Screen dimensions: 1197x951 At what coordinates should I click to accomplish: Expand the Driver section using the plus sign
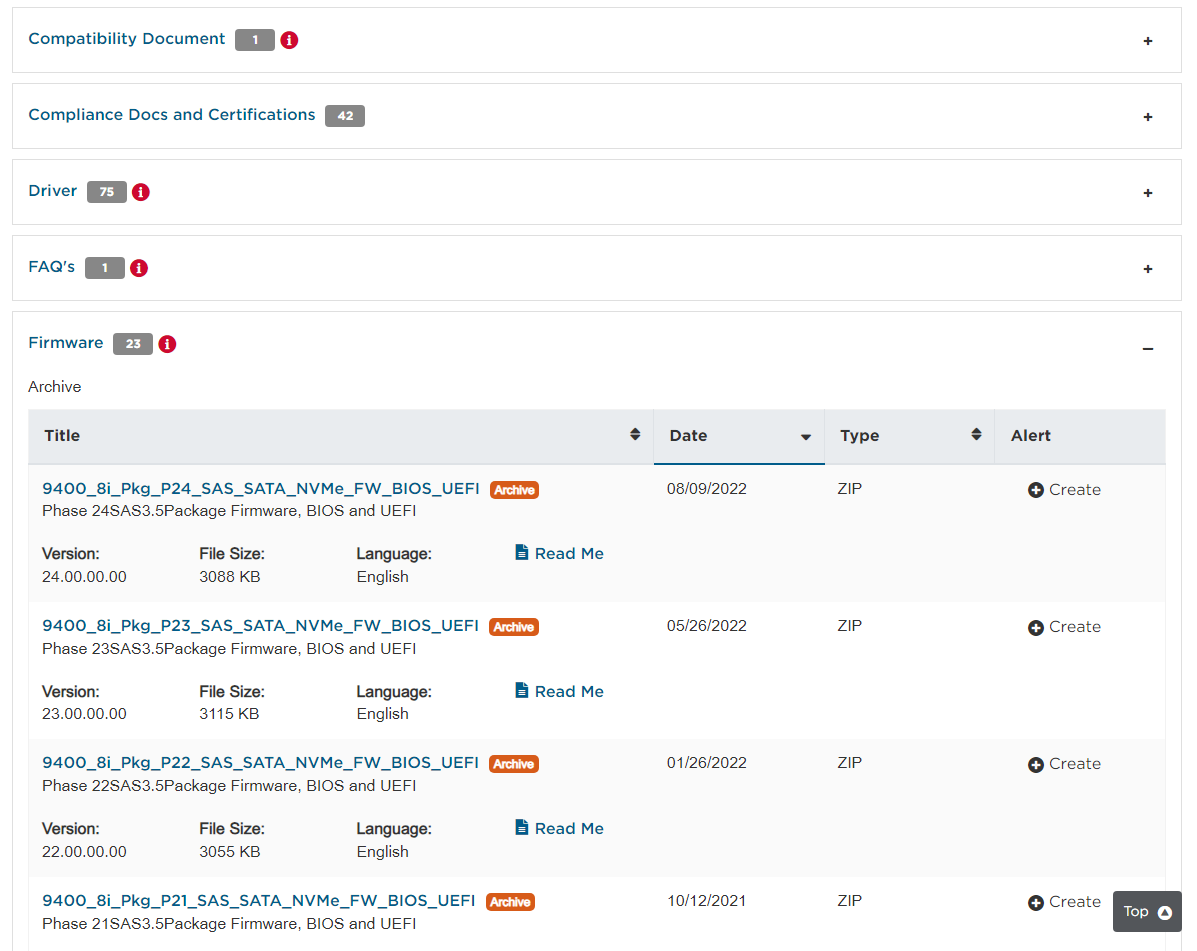[1147, 193]
